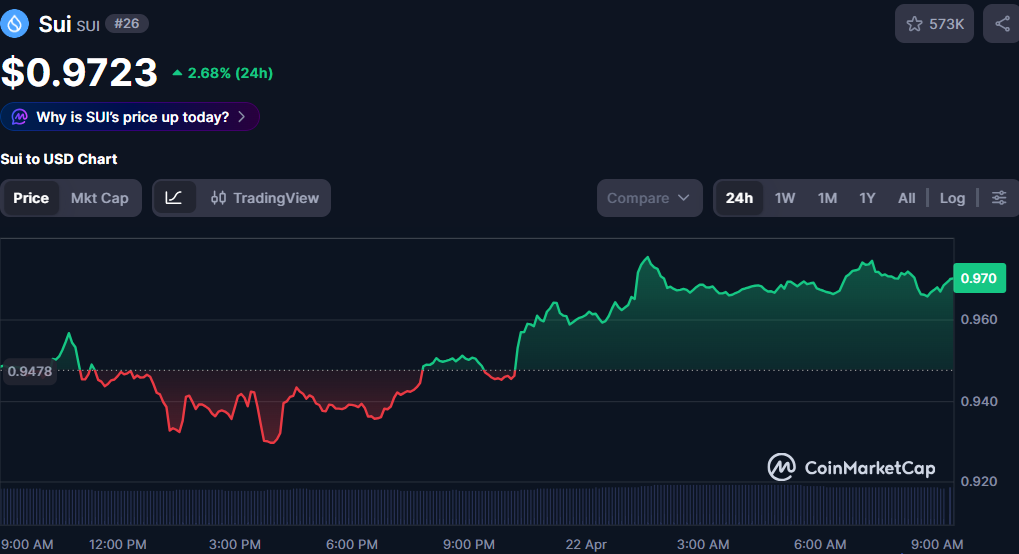The height and width of the screenshot is (554, 1019).
Task: Switch chart to Mkt Cap view
Action: coord(100,198)
